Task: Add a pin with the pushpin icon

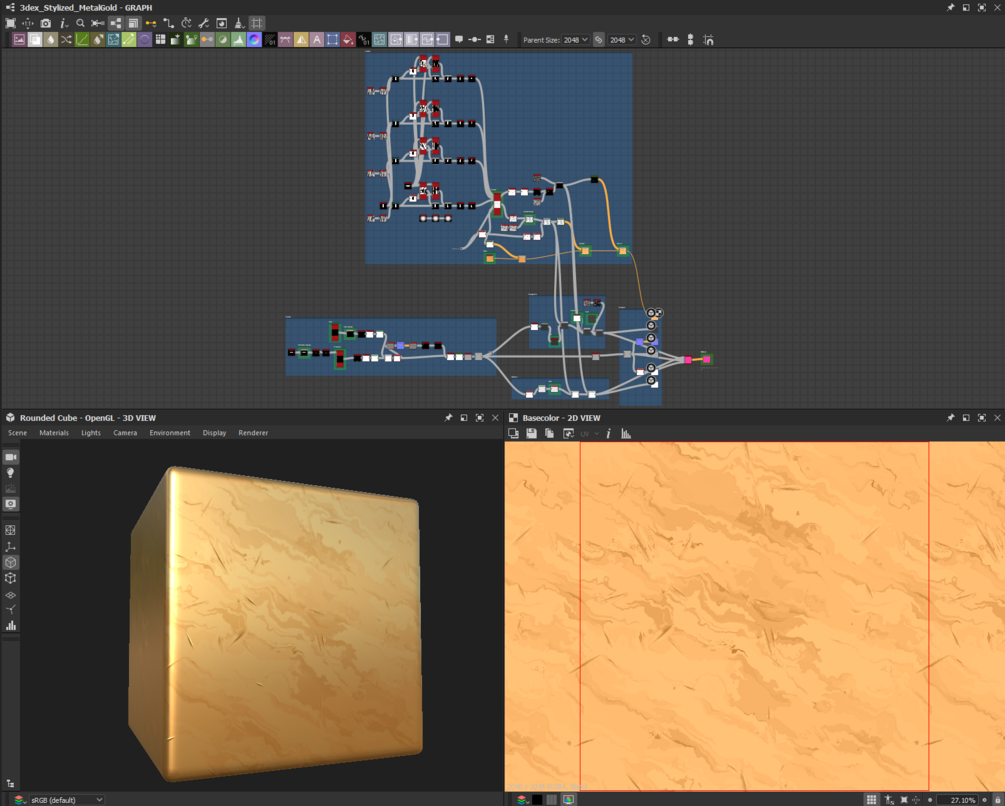Action: (506, 40)
